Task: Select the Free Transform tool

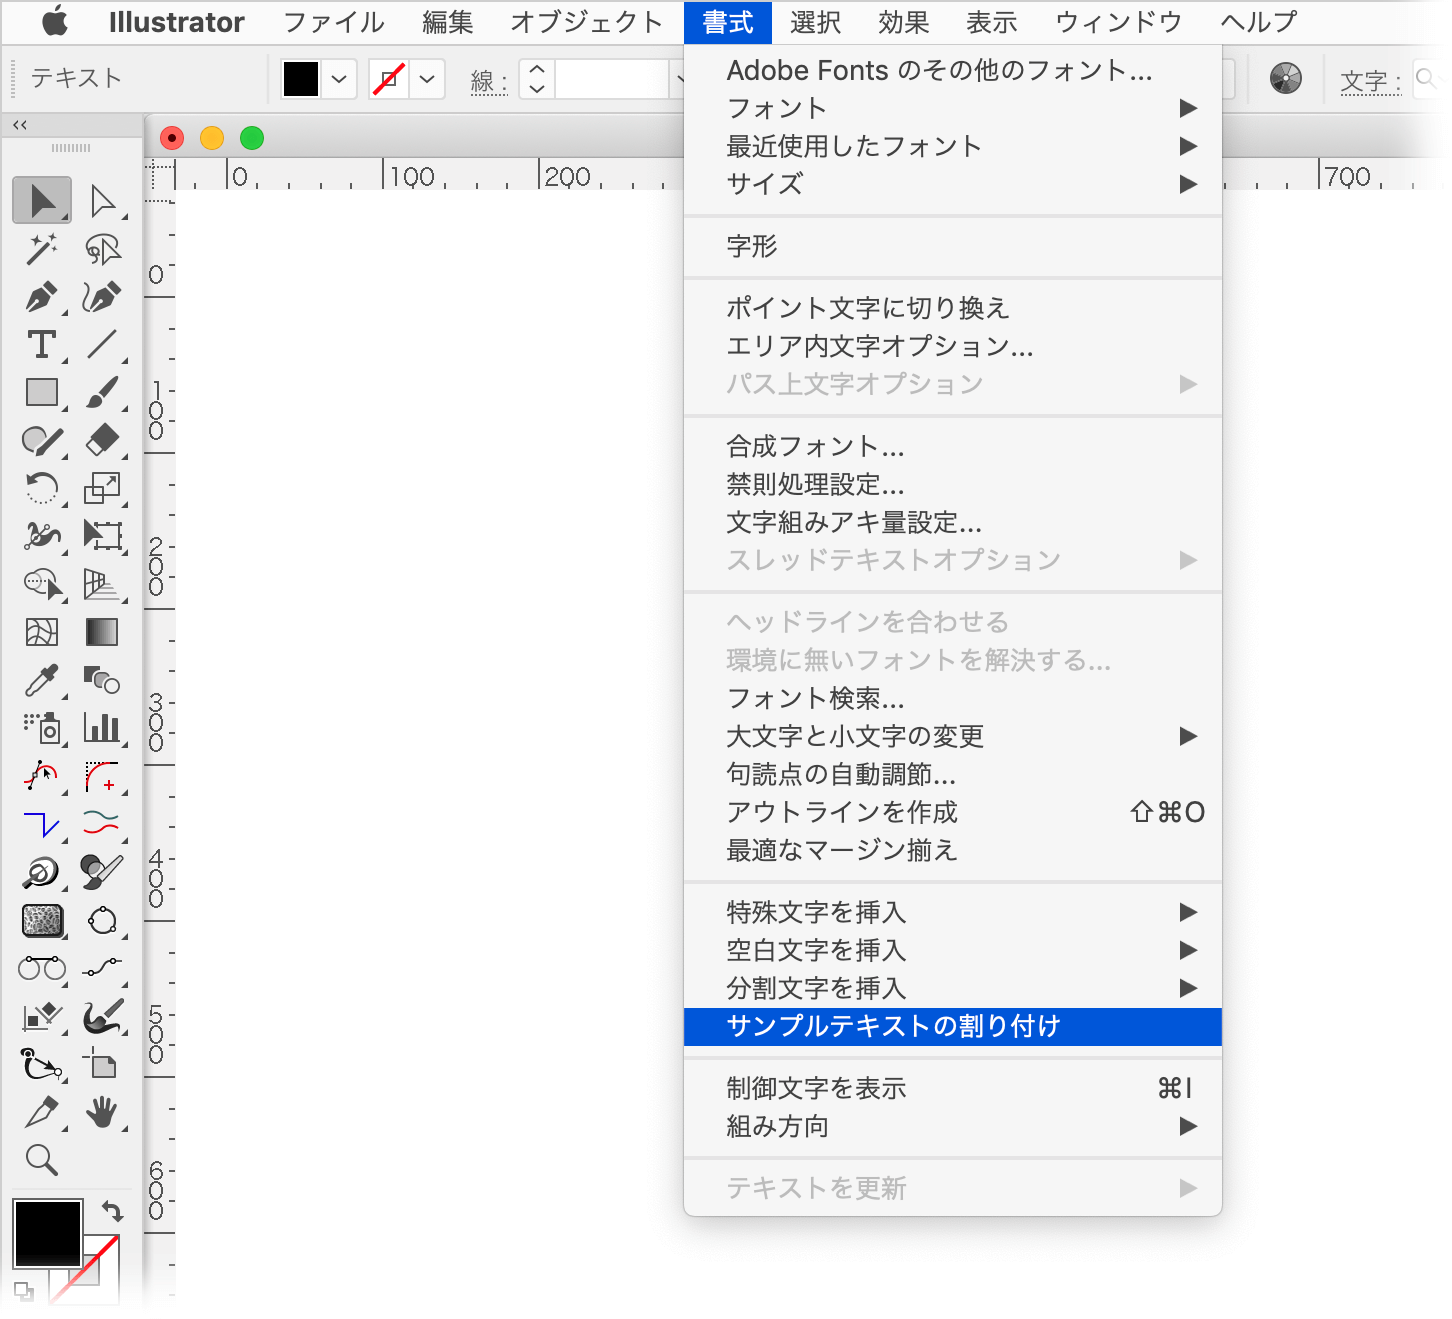Action: point(102,536)
